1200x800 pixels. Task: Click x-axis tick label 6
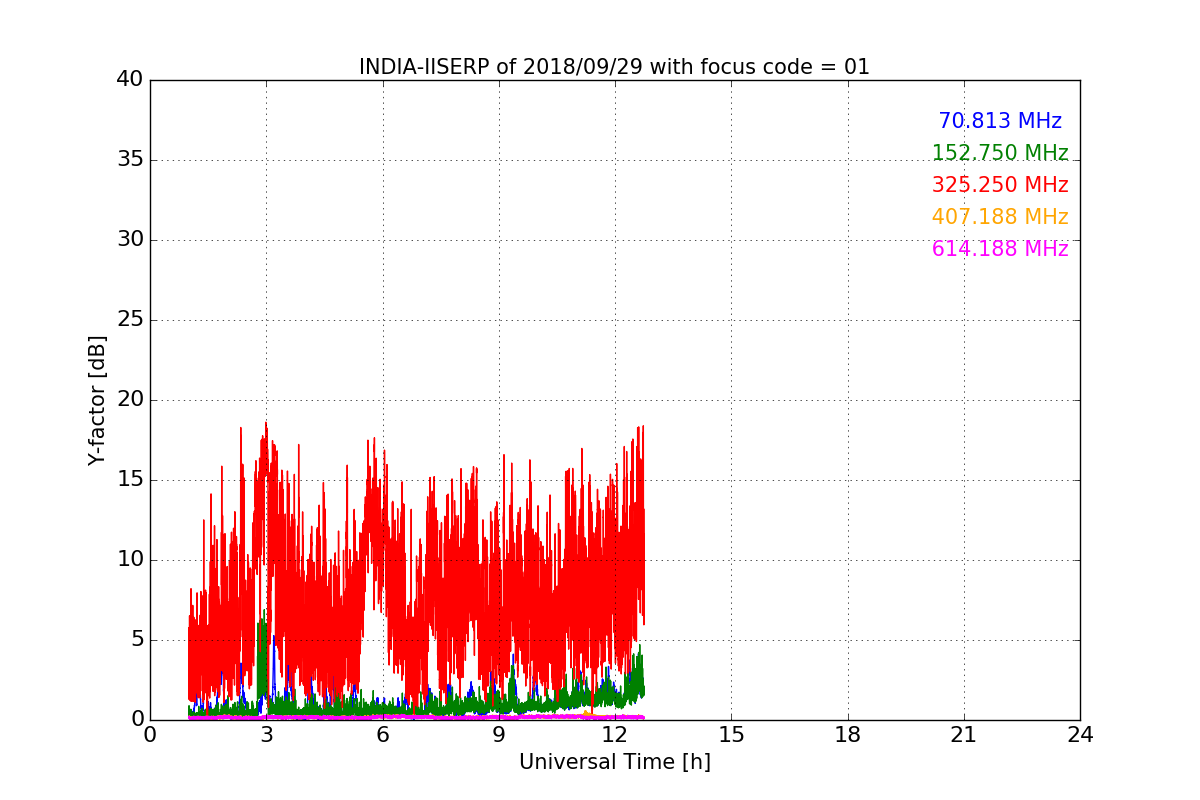(x=383, y=735)
